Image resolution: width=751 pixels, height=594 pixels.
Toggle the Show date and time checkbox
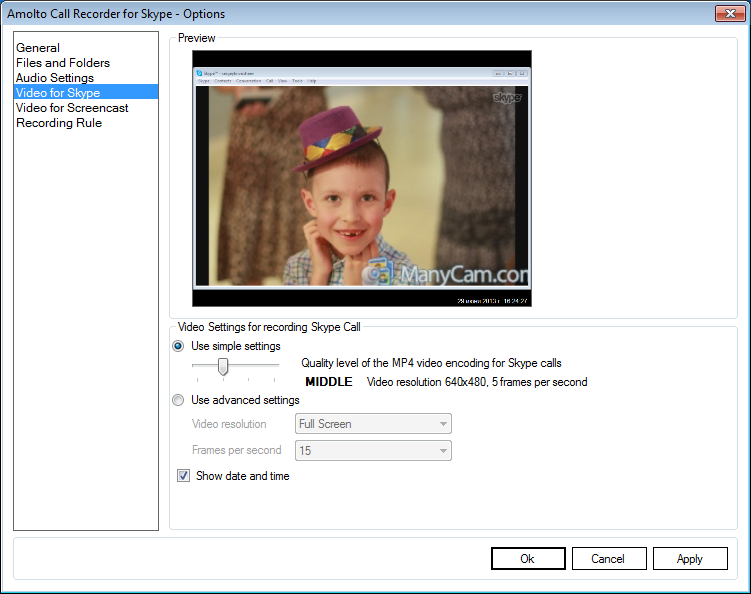184,476
